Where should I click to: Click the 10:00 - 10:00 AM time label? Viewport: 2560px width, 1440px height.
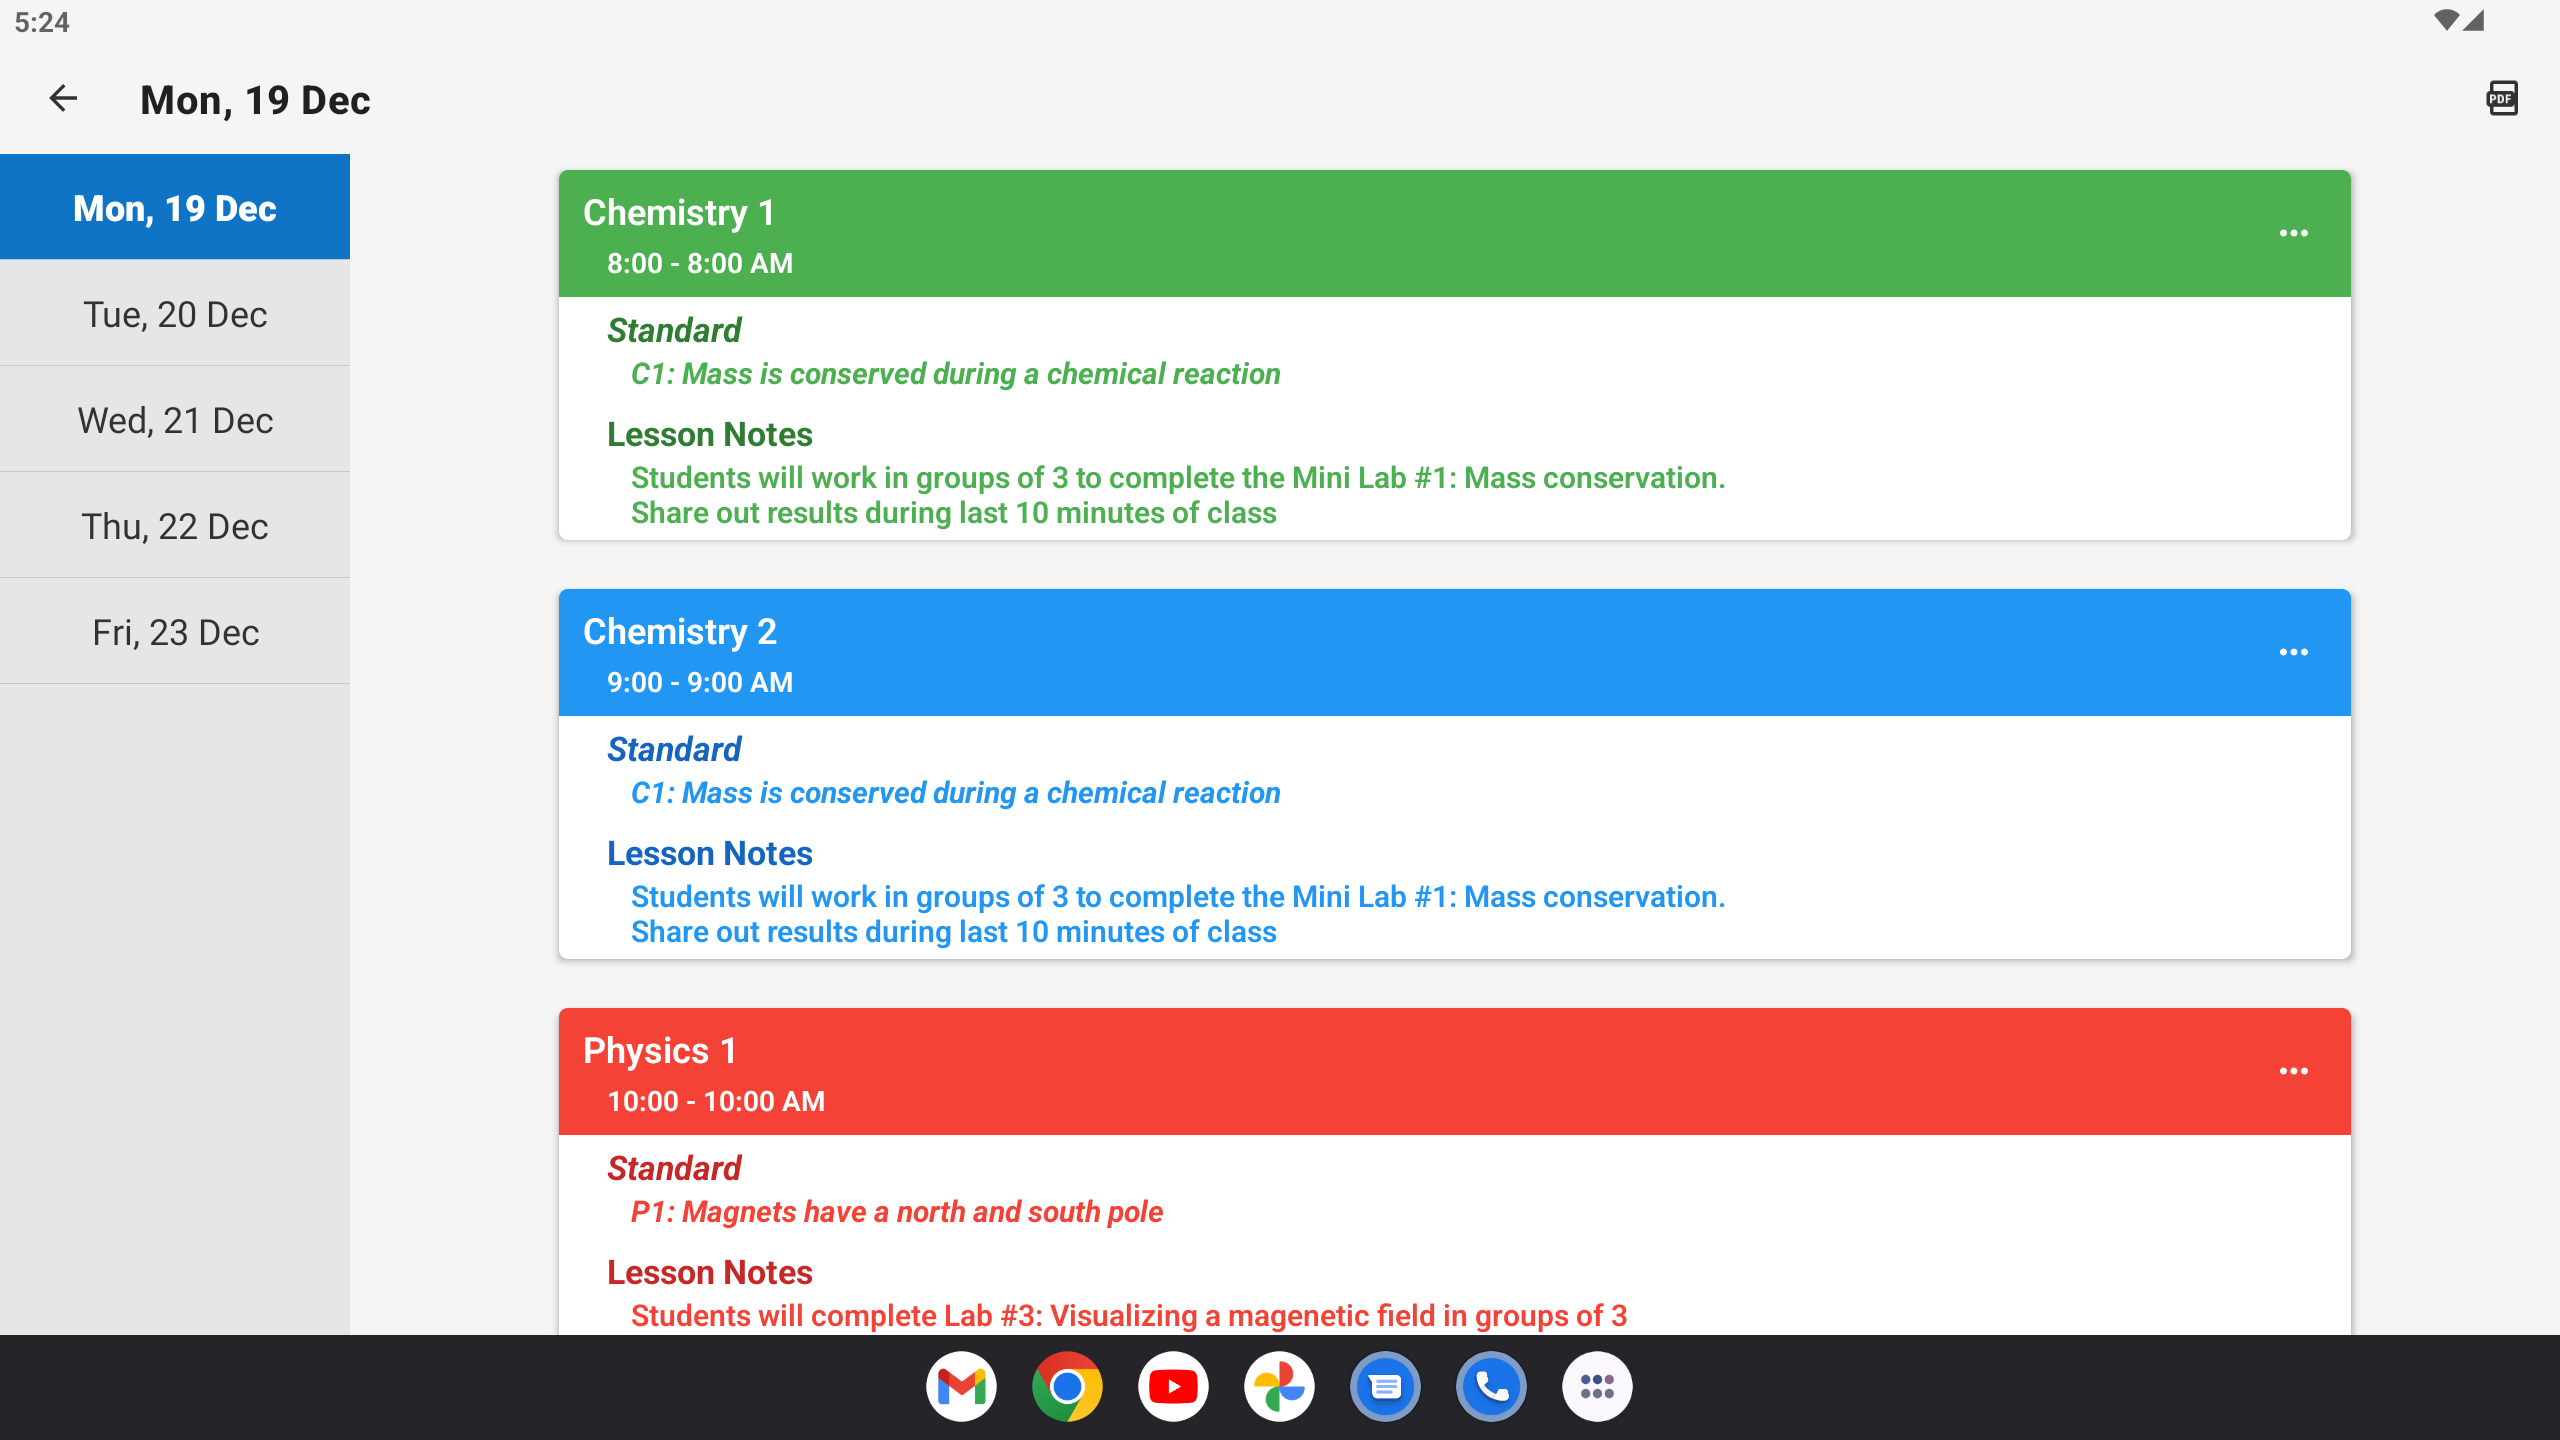pyautogui.click(x=716, y=1101)
